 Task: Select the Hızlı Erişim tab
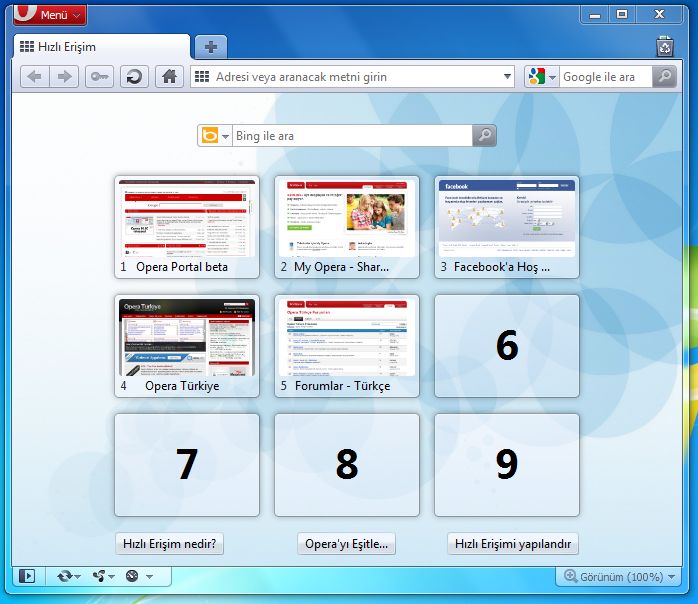coord(101,47)
